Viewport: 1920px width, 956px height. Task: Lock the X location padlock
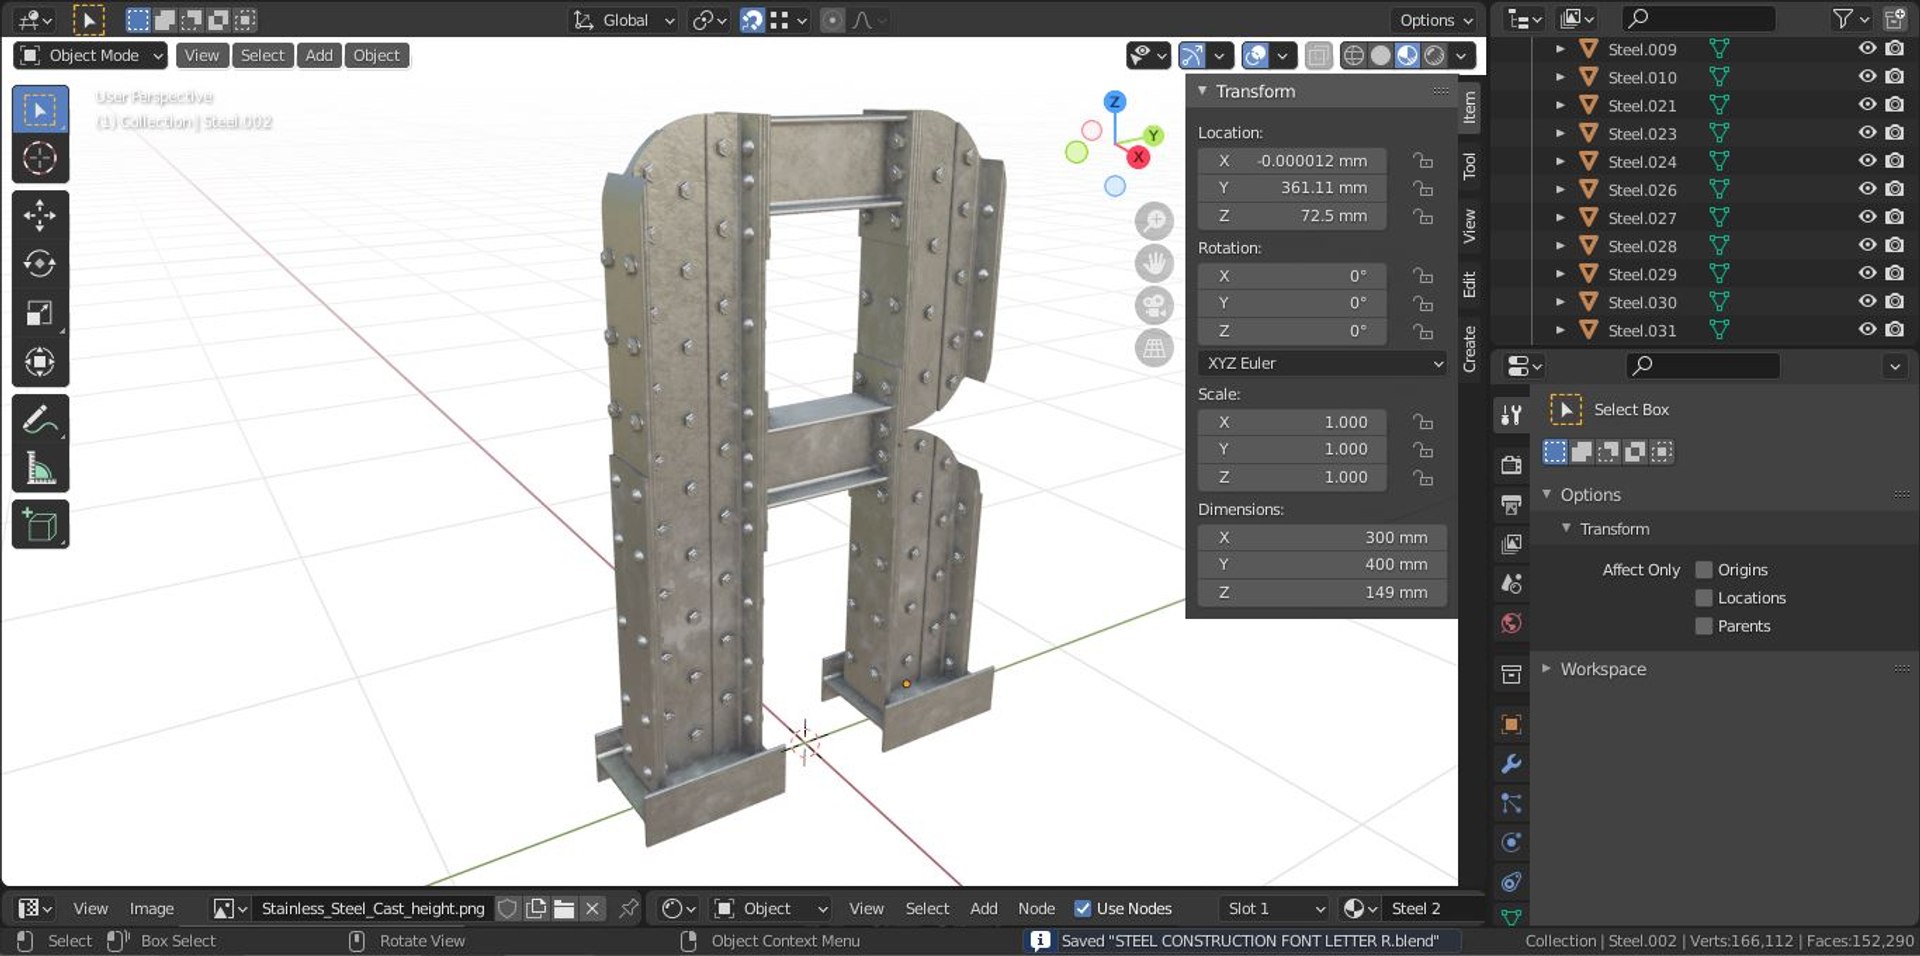coord(1422,160)
